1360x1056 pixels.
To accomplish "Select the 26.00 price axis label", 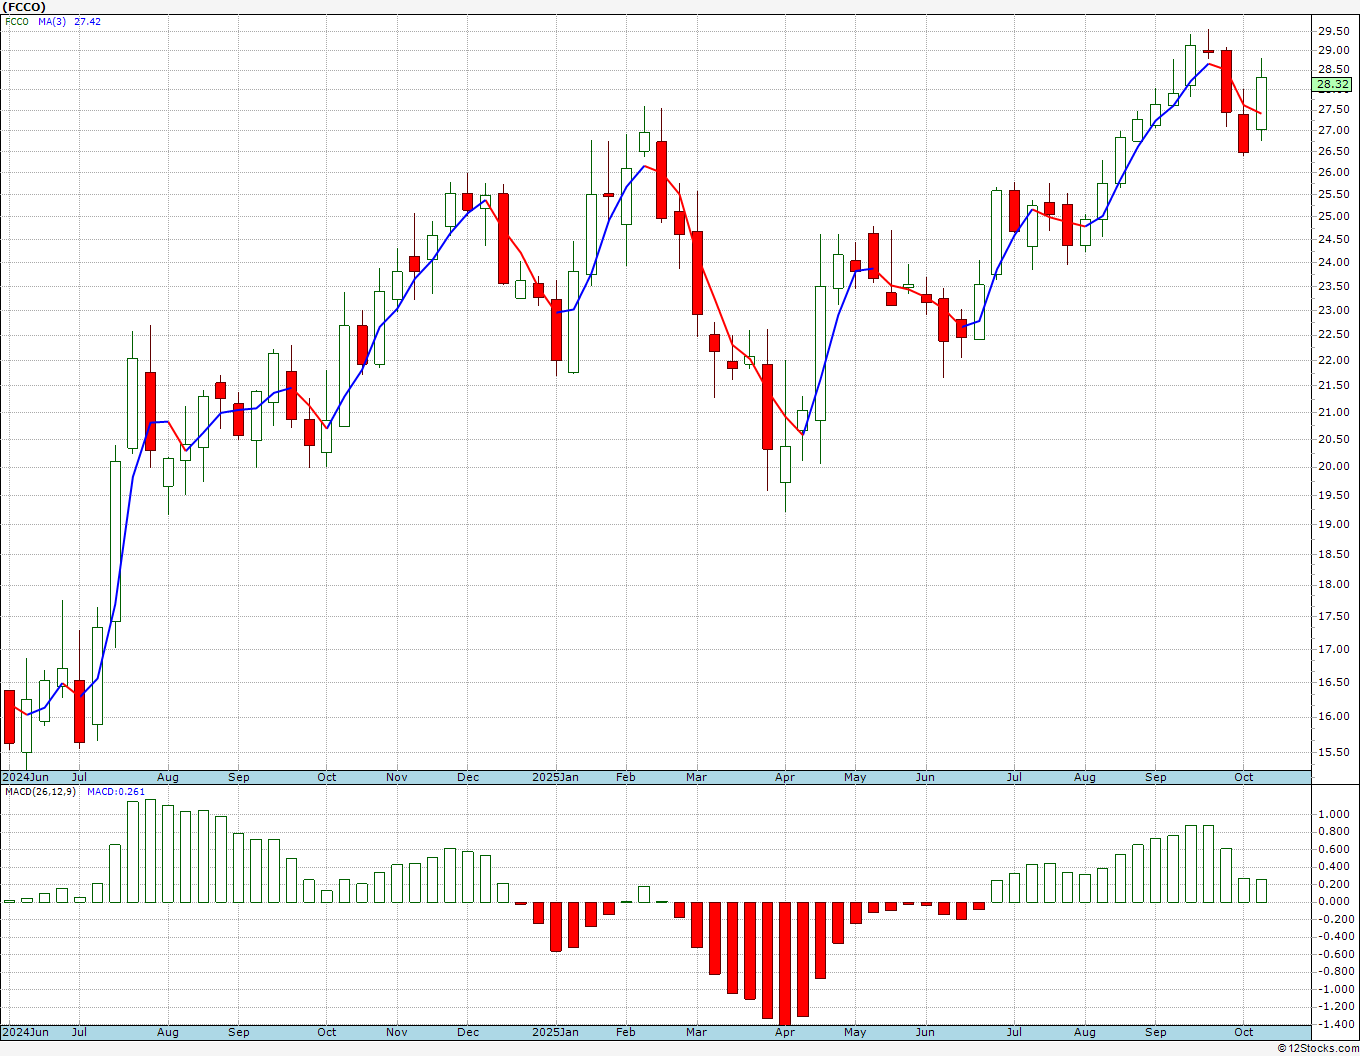I will pos(1333,172).
